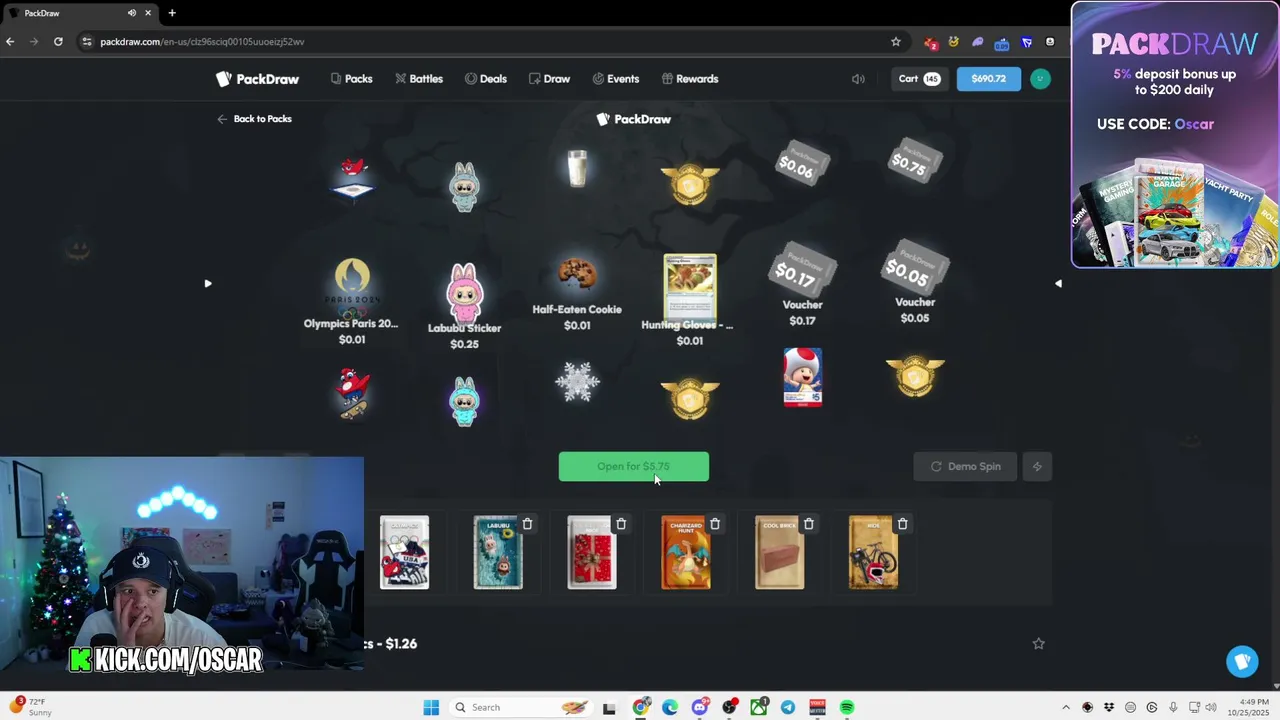Click Open for $5.75 button
The height and width of the screenshot is (720, 1280).
click(633, 466)
